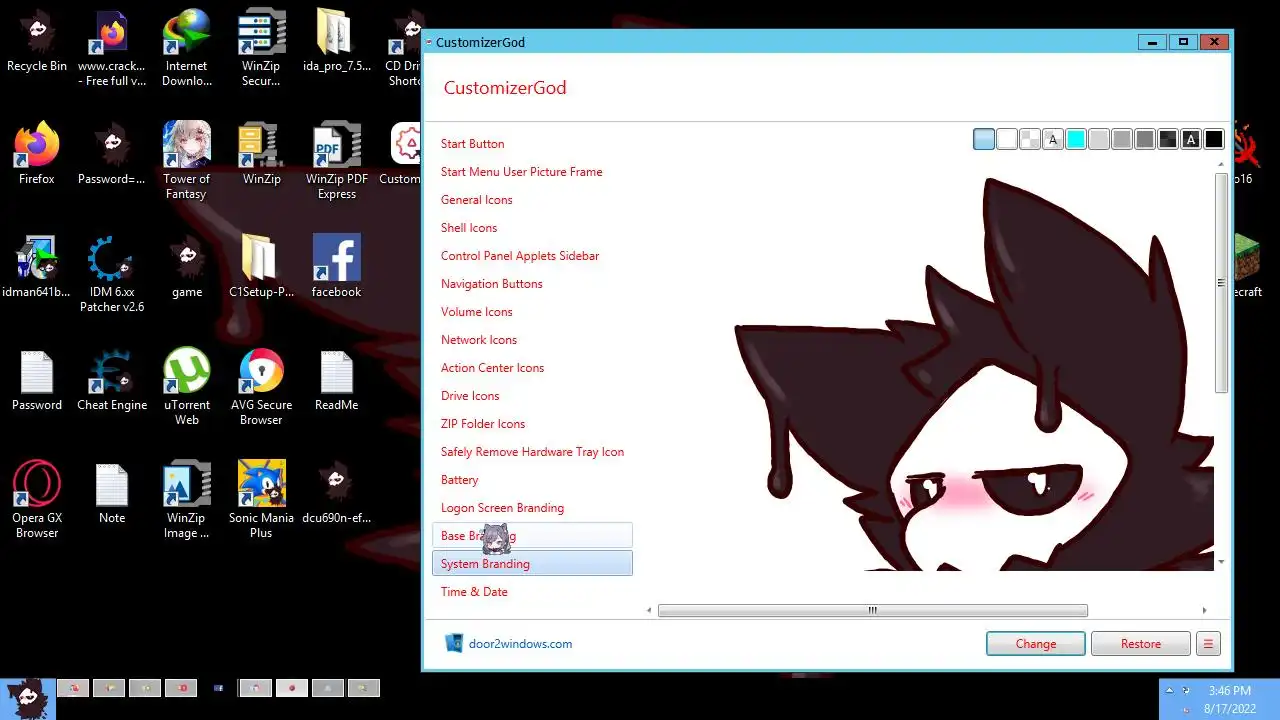
Task: Select the facebook desktop shortcut
Action: pos(337,268)
